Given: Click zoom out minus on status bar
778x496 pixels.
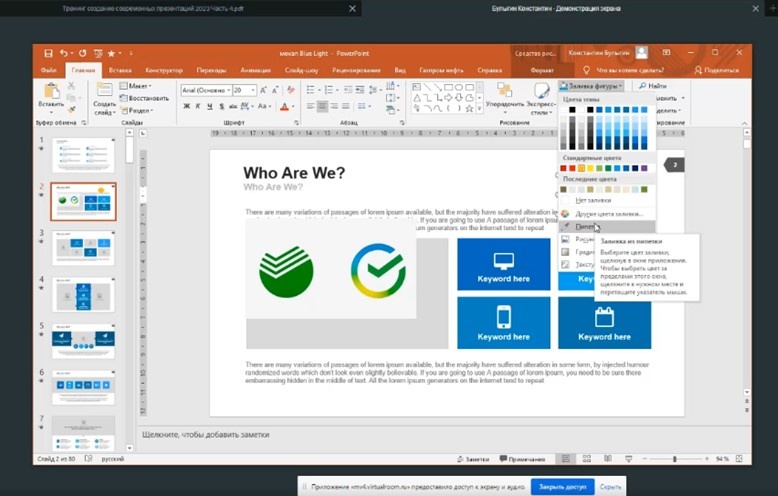Looking at the screenshot, I should 645,459.
